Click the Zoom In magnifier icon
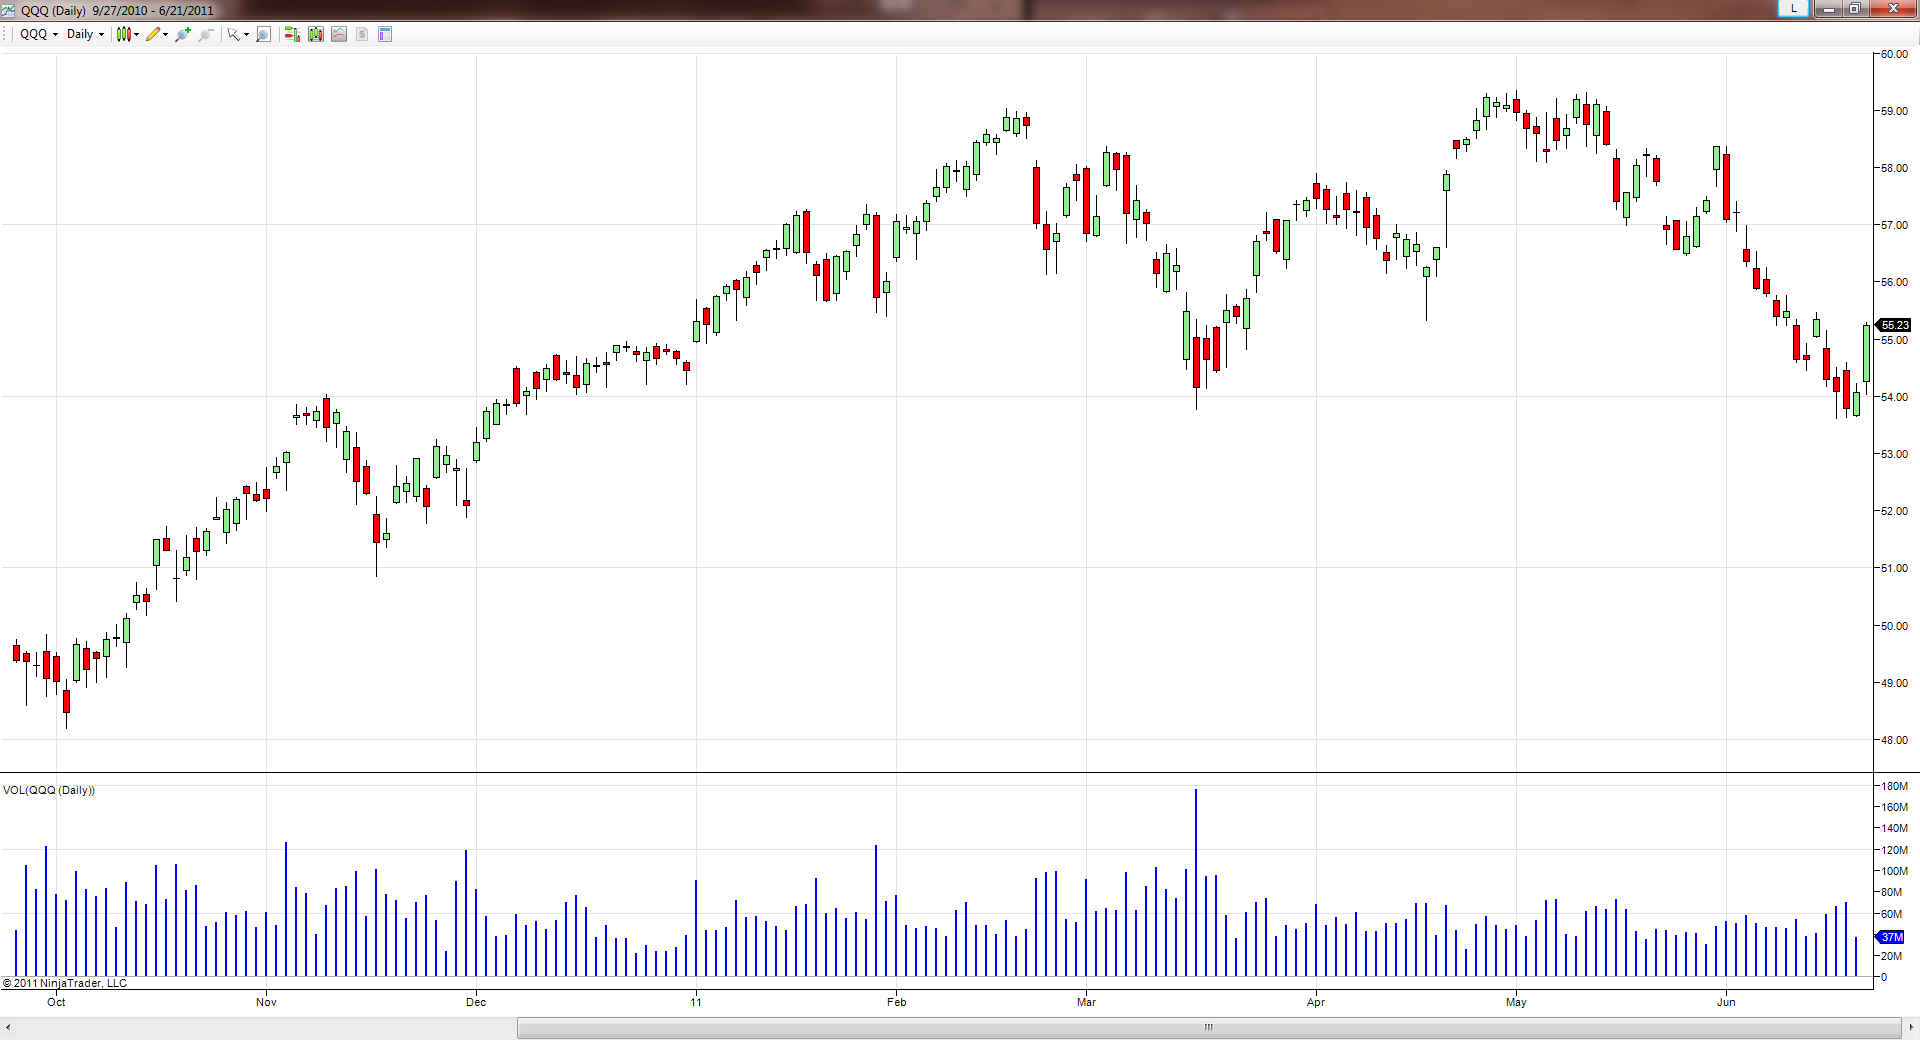 tap(183, 34)
